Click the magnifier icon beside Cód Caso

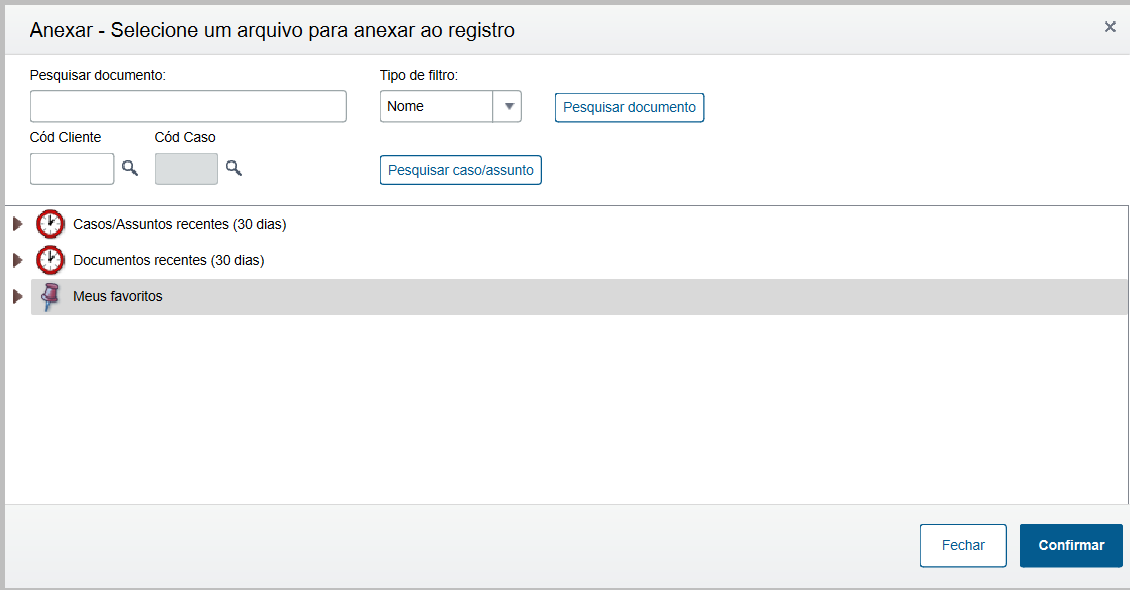click(x=233, y=168)
